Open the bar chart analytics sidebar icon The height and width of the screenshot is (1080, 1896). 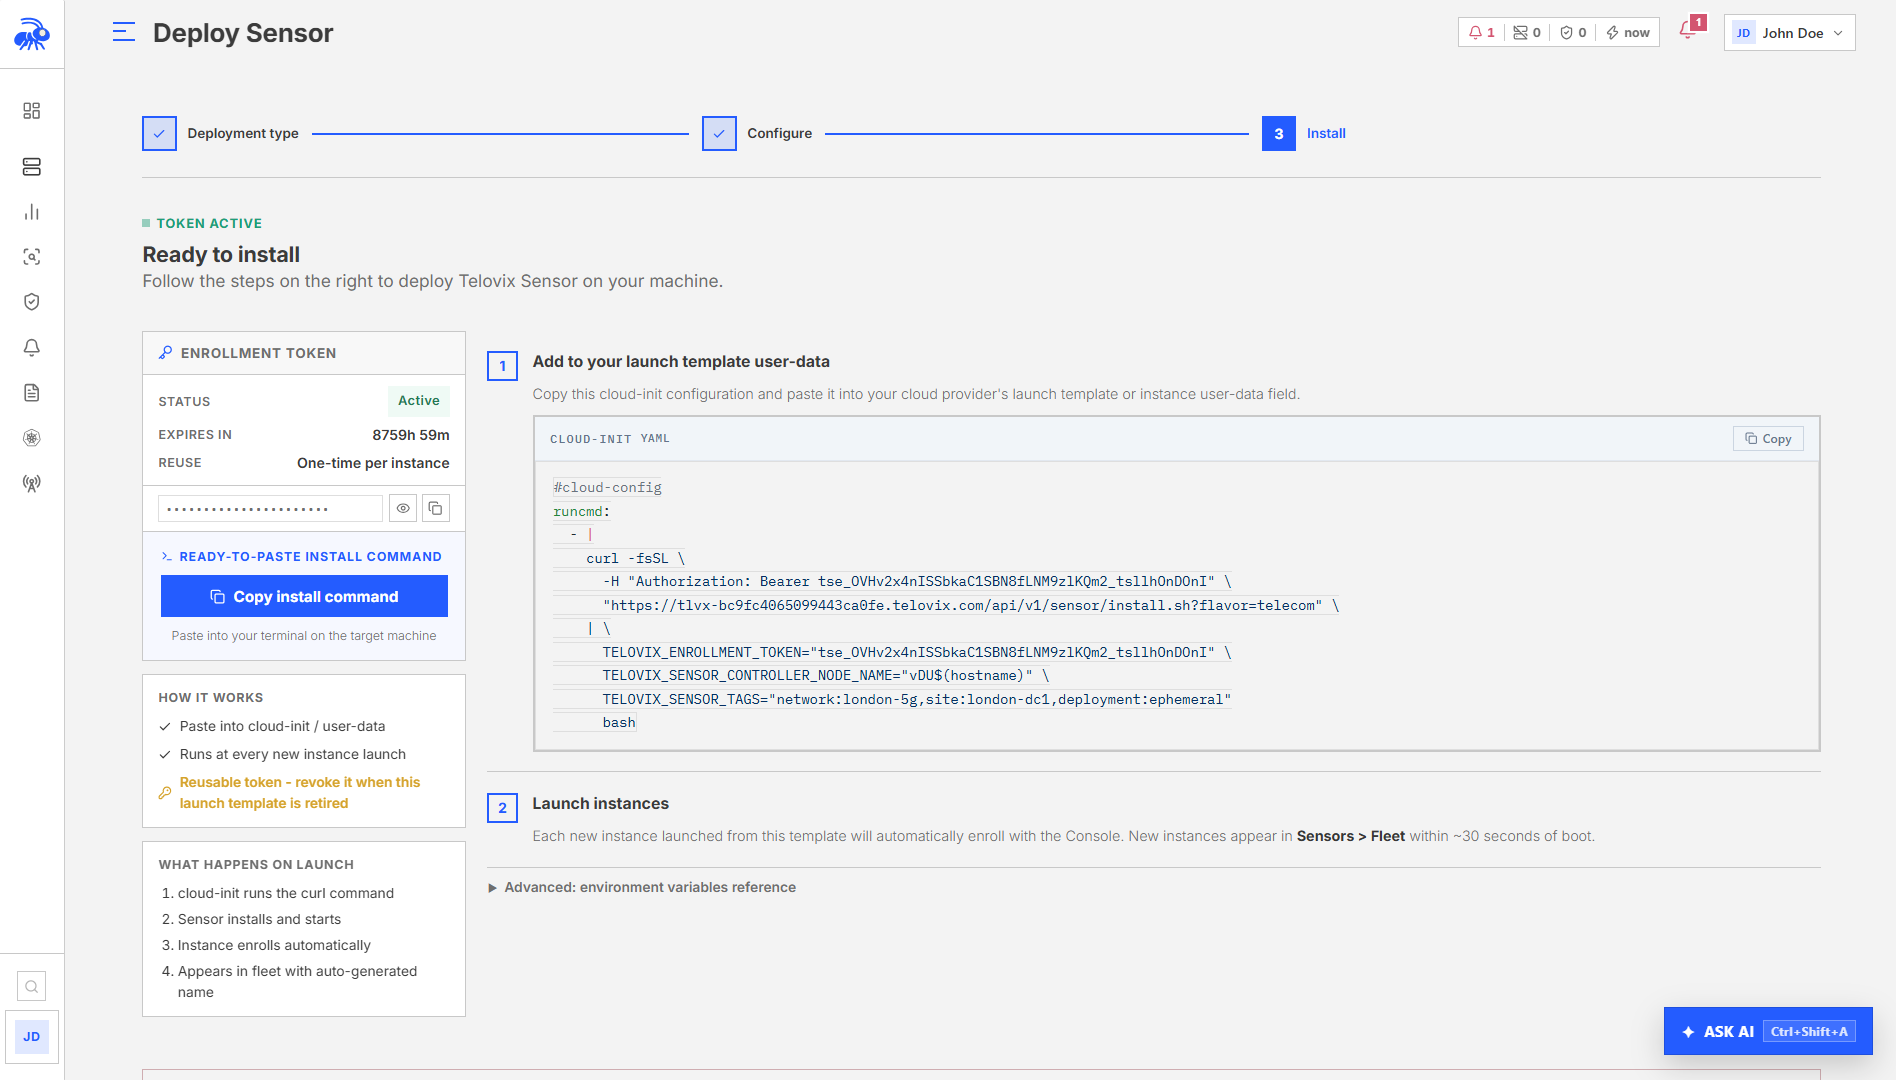[32, 212]
